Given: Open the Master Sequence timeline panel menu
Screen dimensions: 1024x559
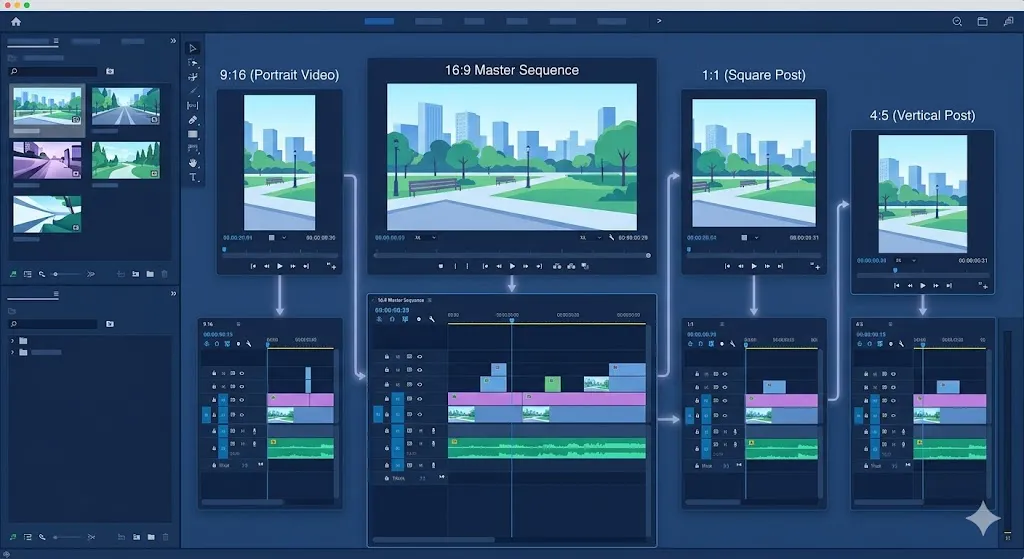Looking at the screenshot, I should click(x=430, y=300).
